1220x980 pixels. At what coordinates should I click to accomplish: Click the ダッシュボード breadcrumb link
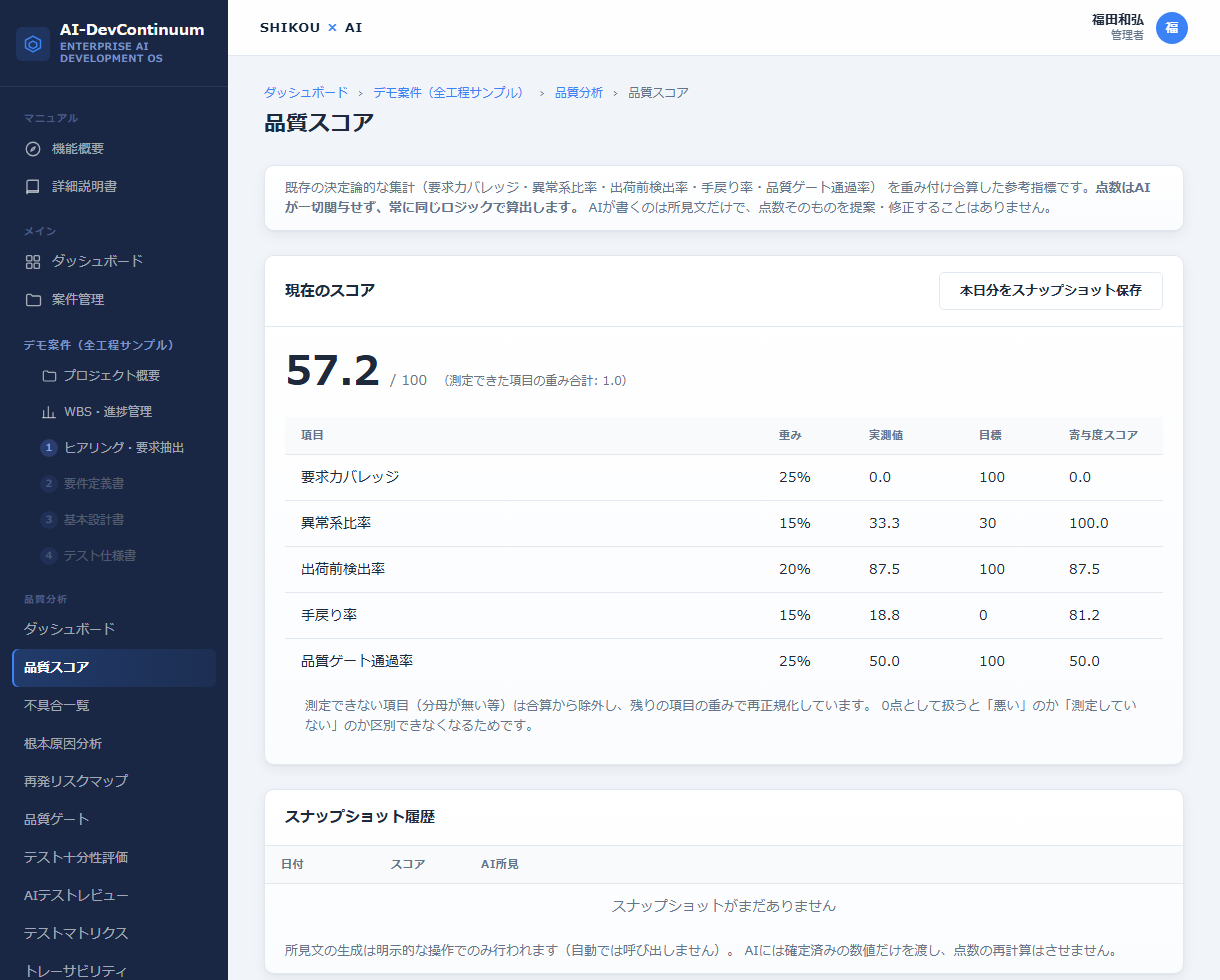[x=306, y=92]
